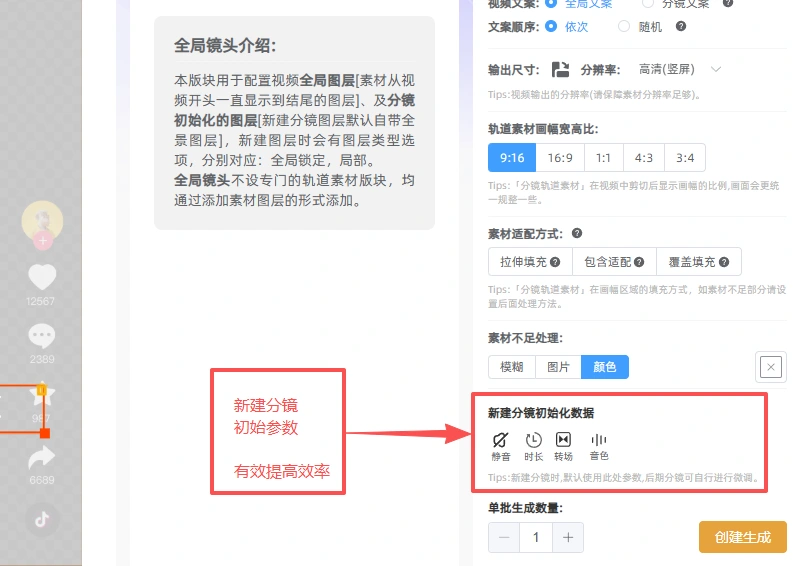Open the comment bubble icon

point(42,336)
